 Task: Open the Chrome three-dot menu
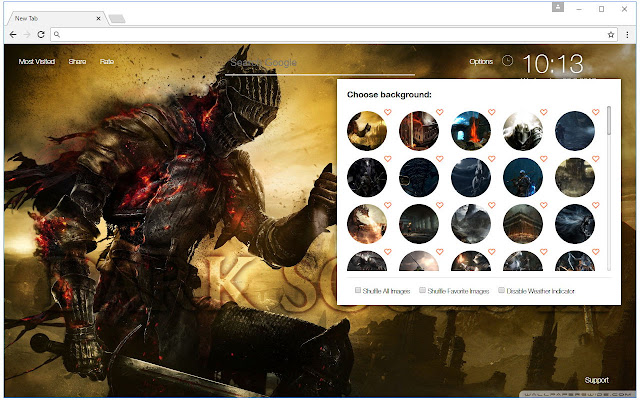627,35
